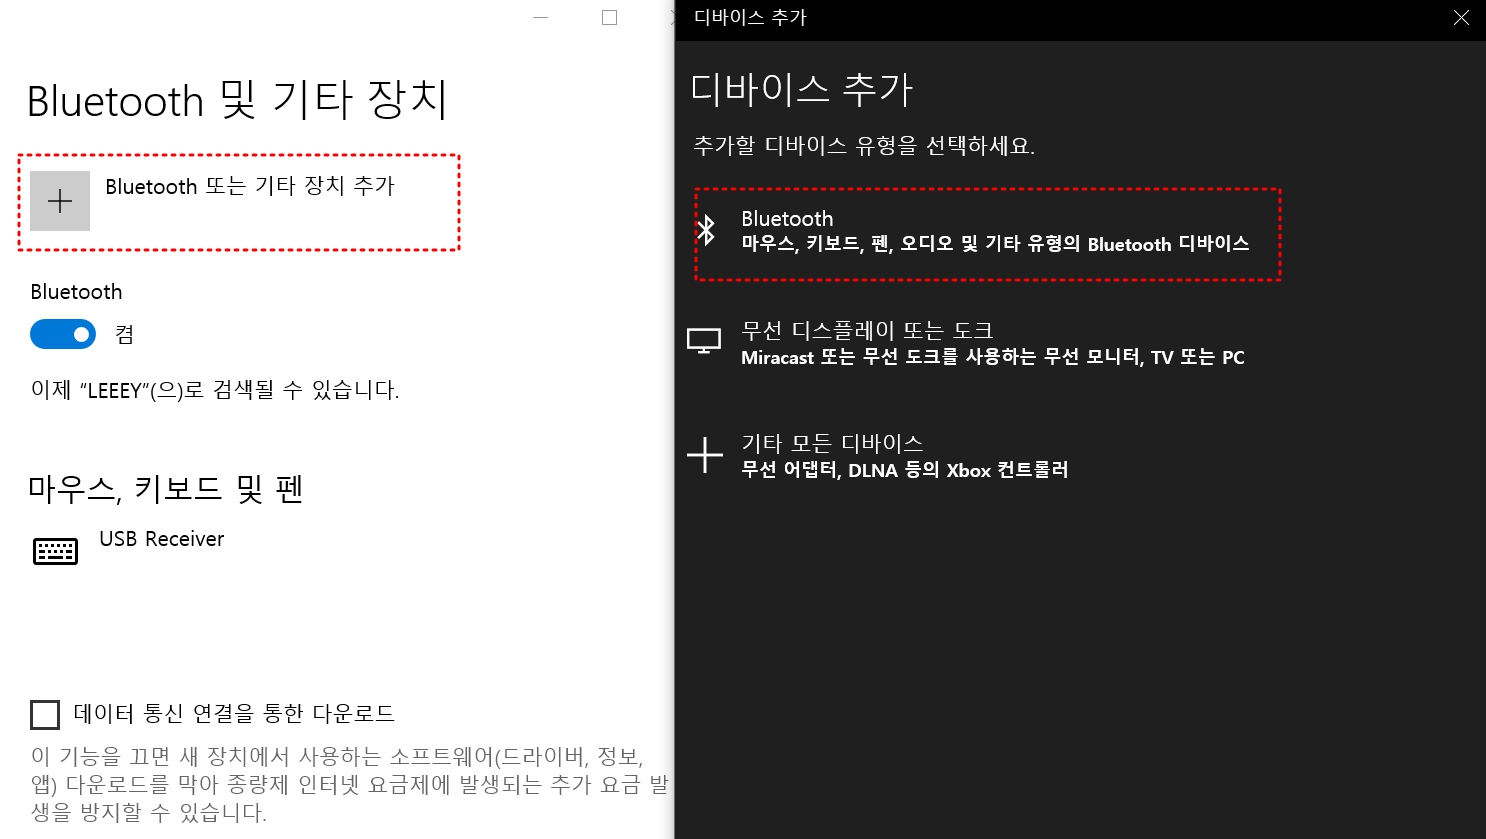Image resolution: width=1486 pixels, height=839 pixels.
Task: Click the Miracast description line
Action: [993, 357]
